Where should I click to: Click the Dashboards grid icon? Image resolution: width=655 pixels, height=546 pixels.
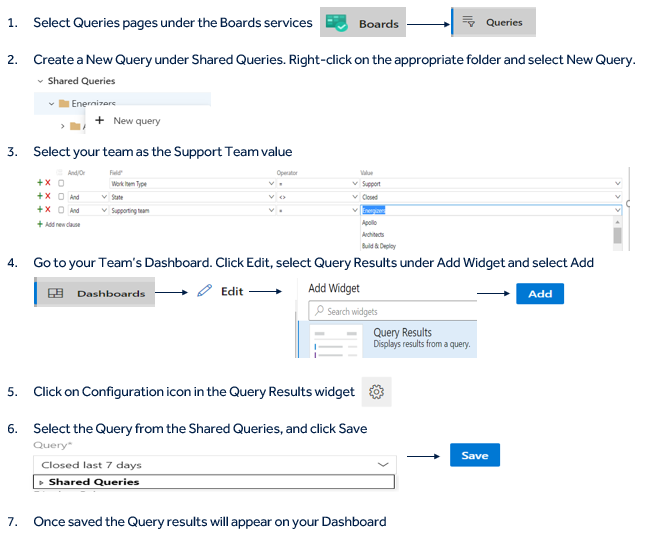click(56, 293)
